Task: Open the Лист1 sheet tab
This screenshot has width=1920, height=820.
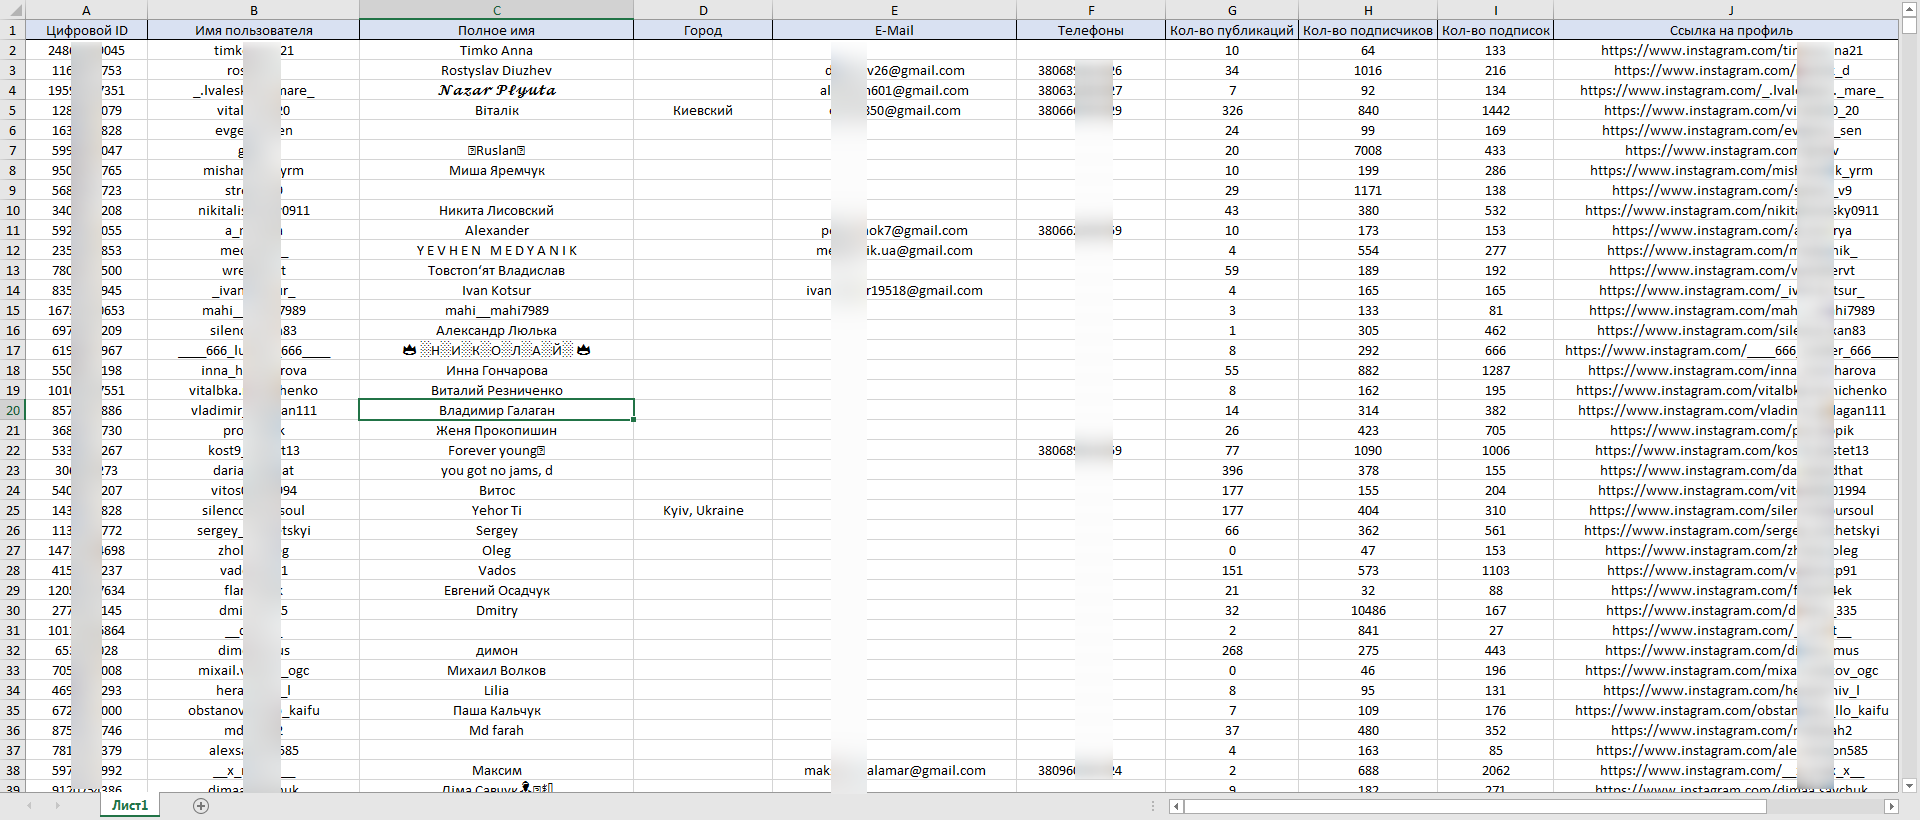Action: point(130,806)
